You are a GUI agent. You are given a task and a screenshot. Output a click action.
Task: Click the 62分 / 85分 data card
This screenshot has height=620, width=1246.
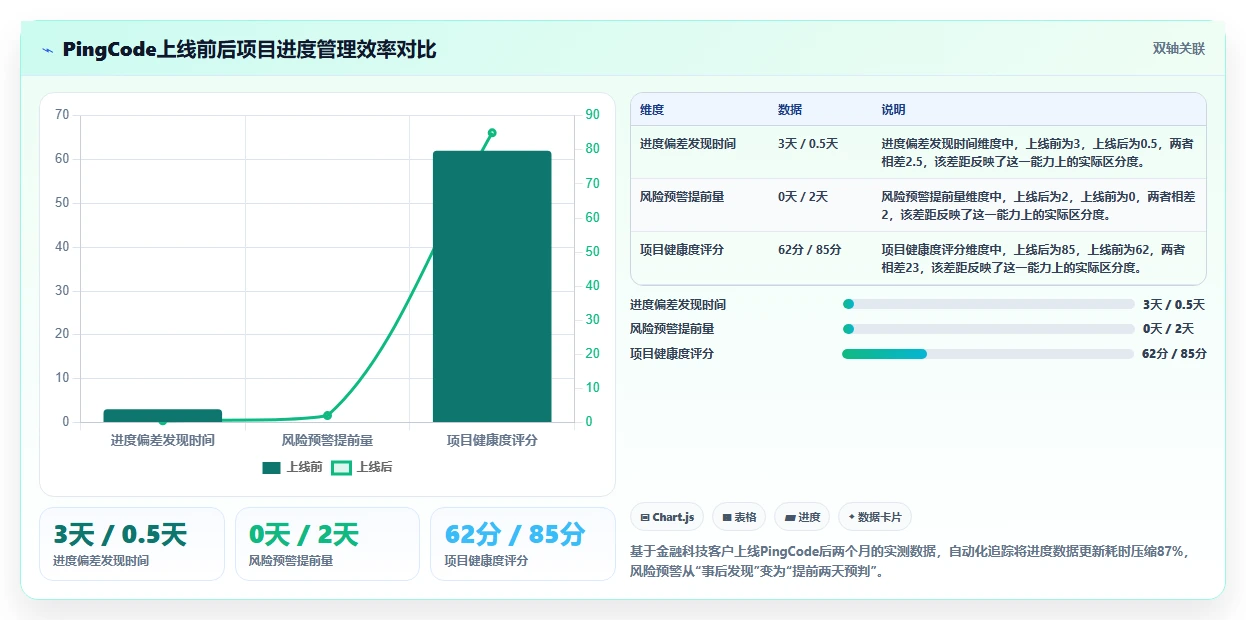click(523, 544)
